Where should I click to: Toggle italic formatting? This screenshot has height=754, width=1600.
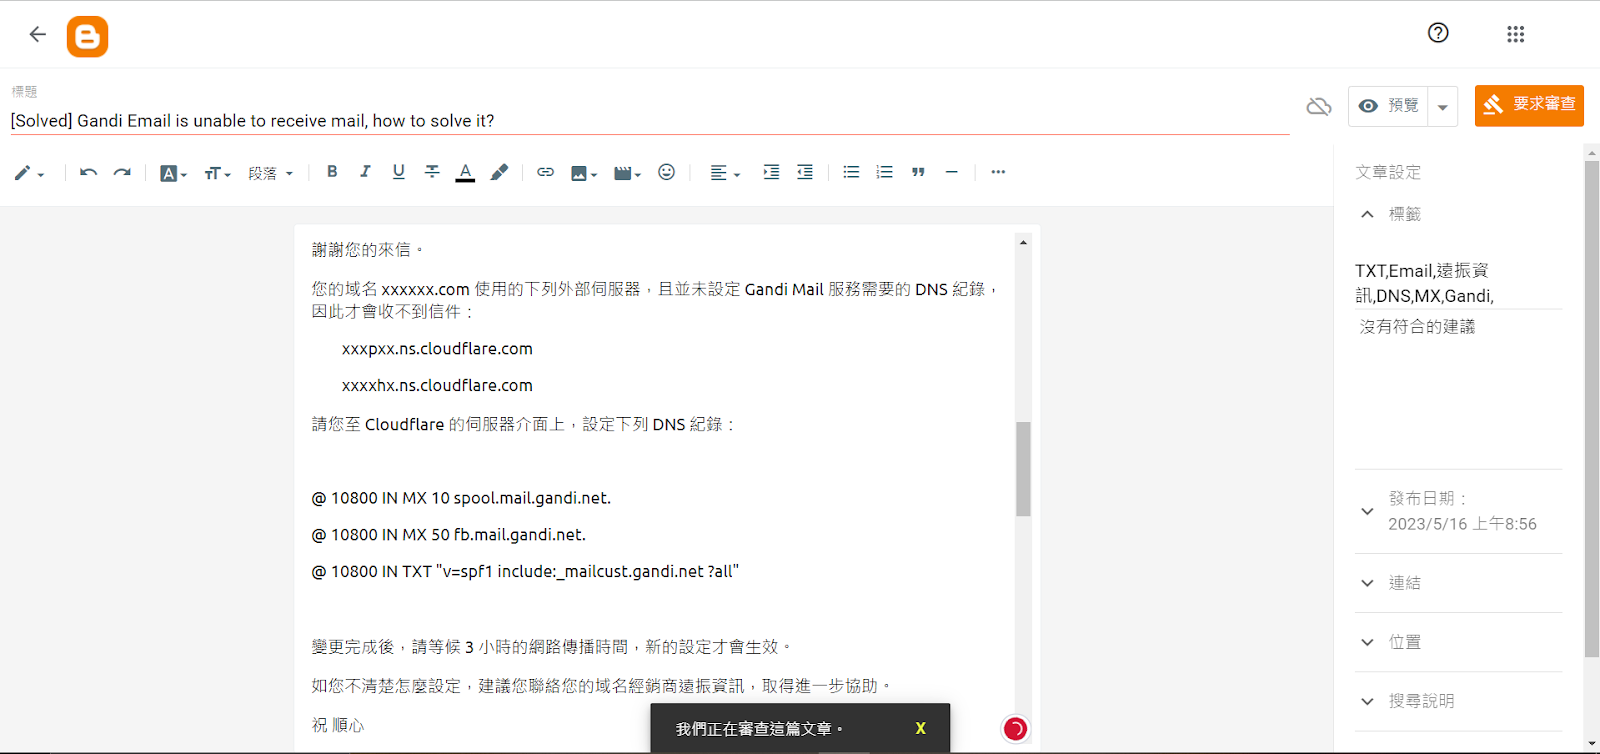pos(365,172)
